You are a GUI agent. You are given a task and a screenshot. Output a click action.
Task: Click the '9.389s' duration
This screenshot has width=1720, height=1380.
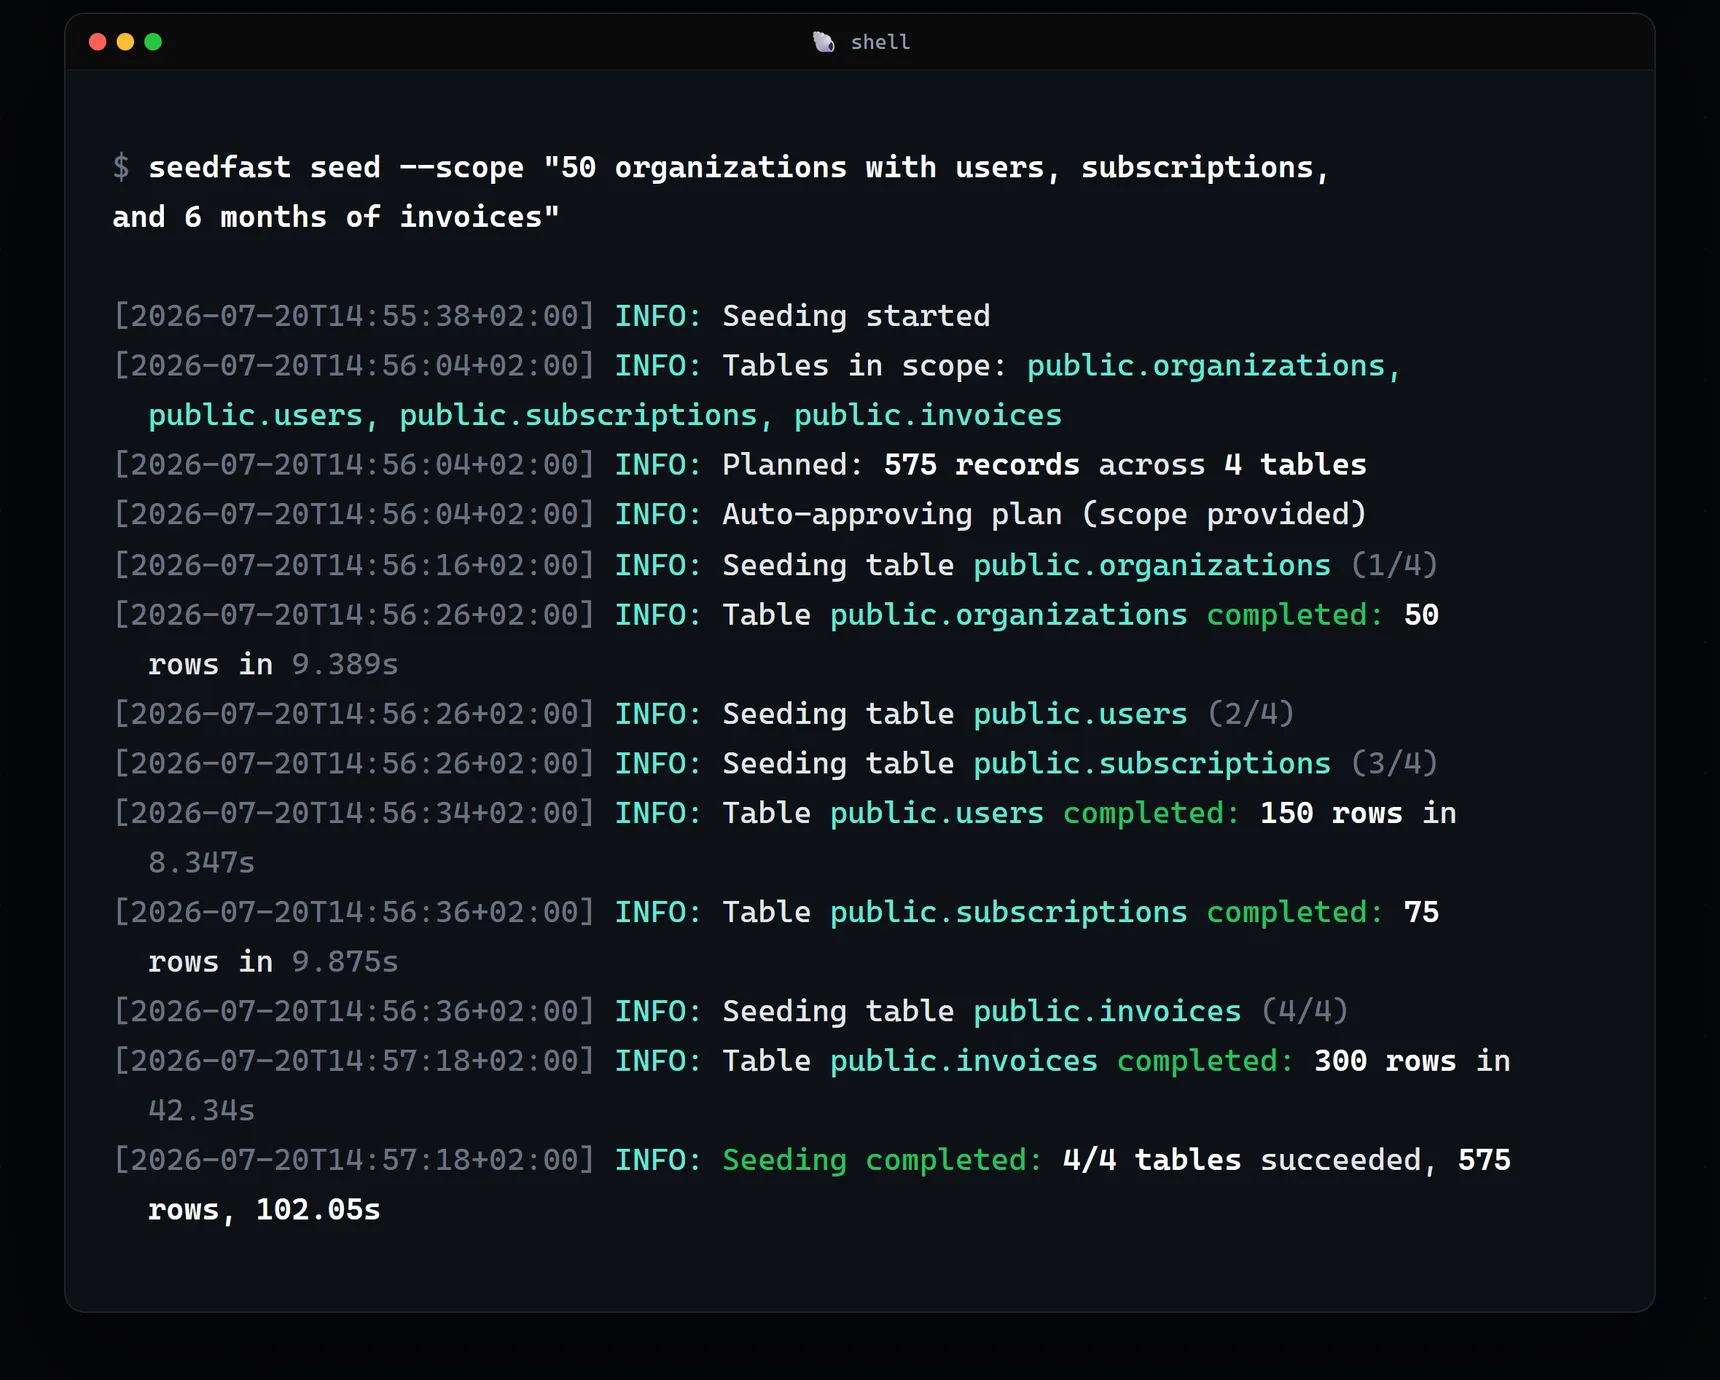click(345, 664)
